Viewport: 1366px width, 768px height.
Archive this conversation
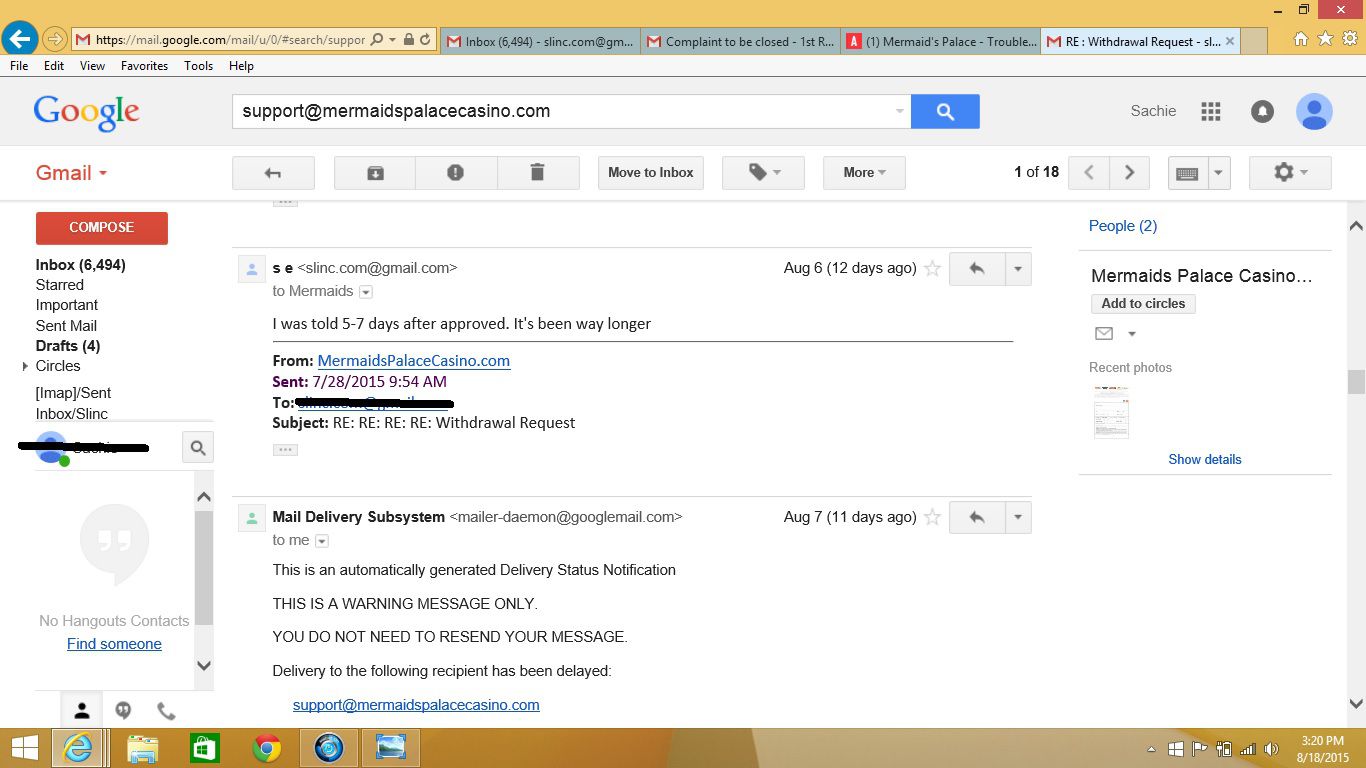(x=375, y=173)
